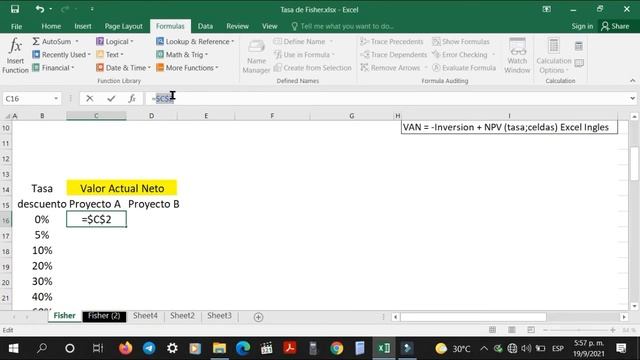The width and height of the screenshot is (640, 360).
Task: Click the Share button
Action: pos(616,26)
